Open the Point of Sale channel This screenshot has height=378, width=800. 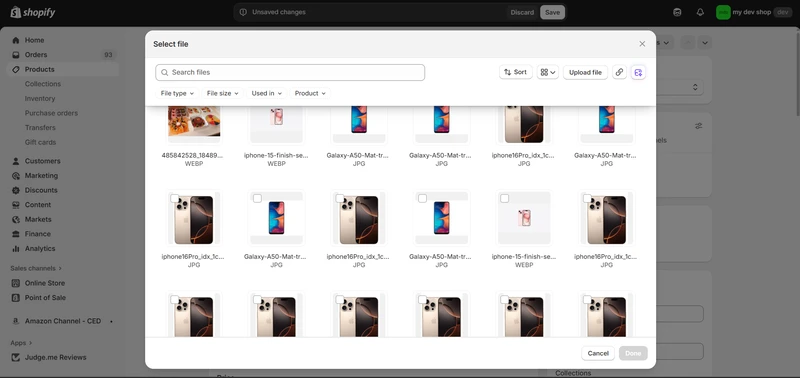45,297
